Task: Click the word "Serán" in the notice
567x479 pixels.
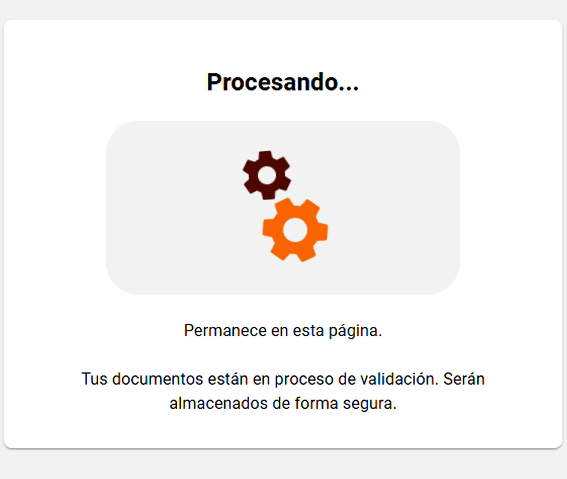Action: 464,379
